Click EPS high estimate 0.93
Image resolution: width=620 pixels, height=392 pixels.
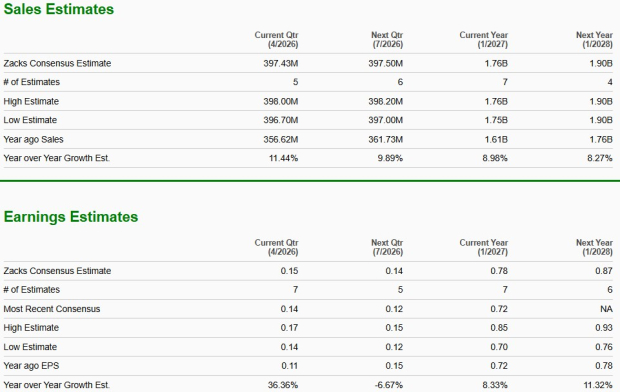pos(604,328)
